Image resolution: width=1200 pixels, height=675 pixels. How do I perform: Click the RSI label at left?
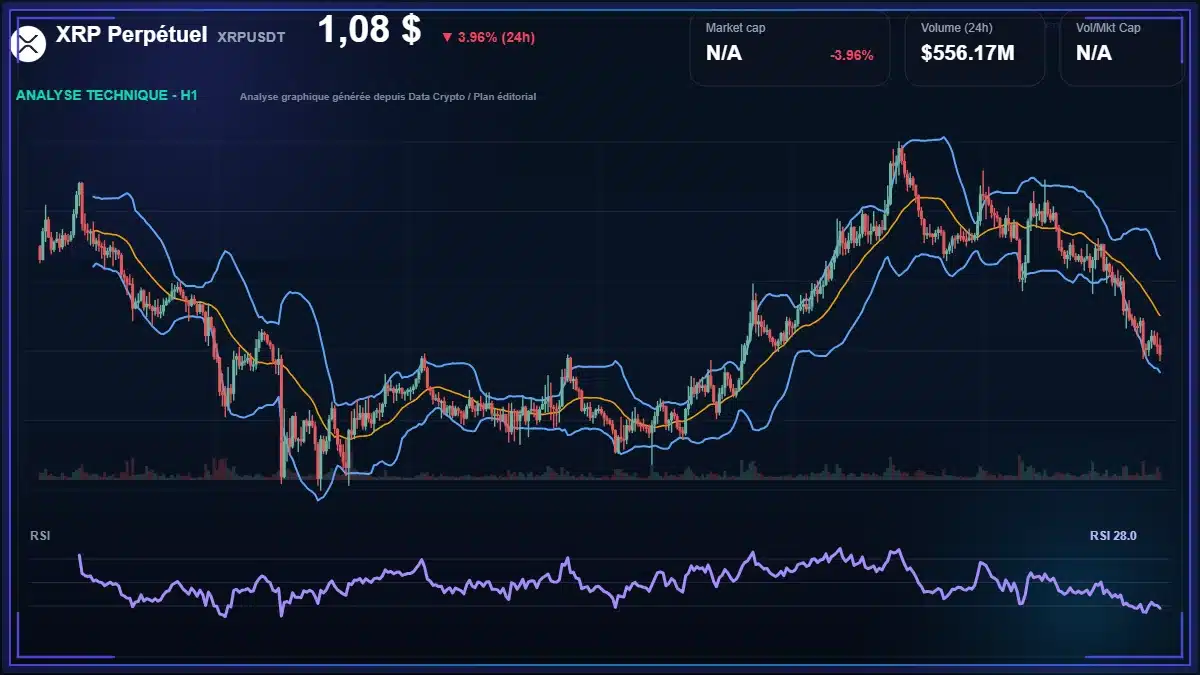(40, 536)
